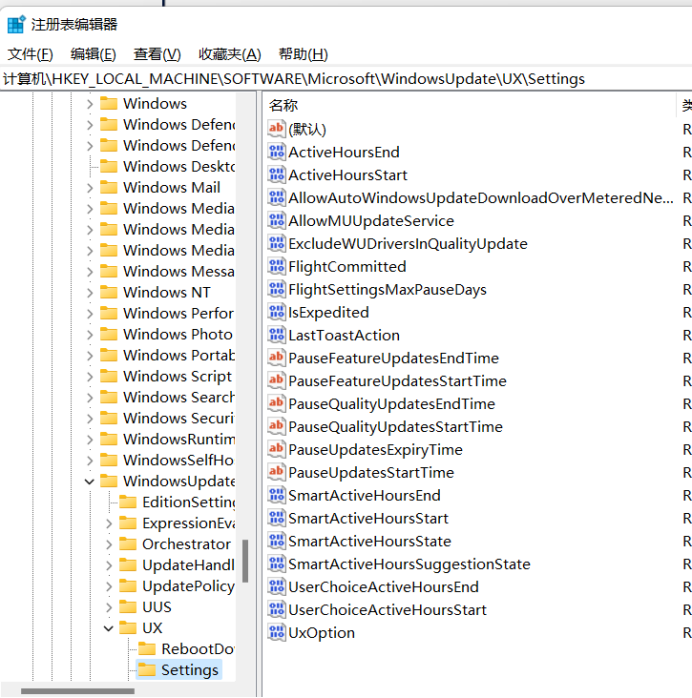Screen dimensions: 692x698
Task: Select the LastToastAction DWORD icon
Action: tap(276, 335)
